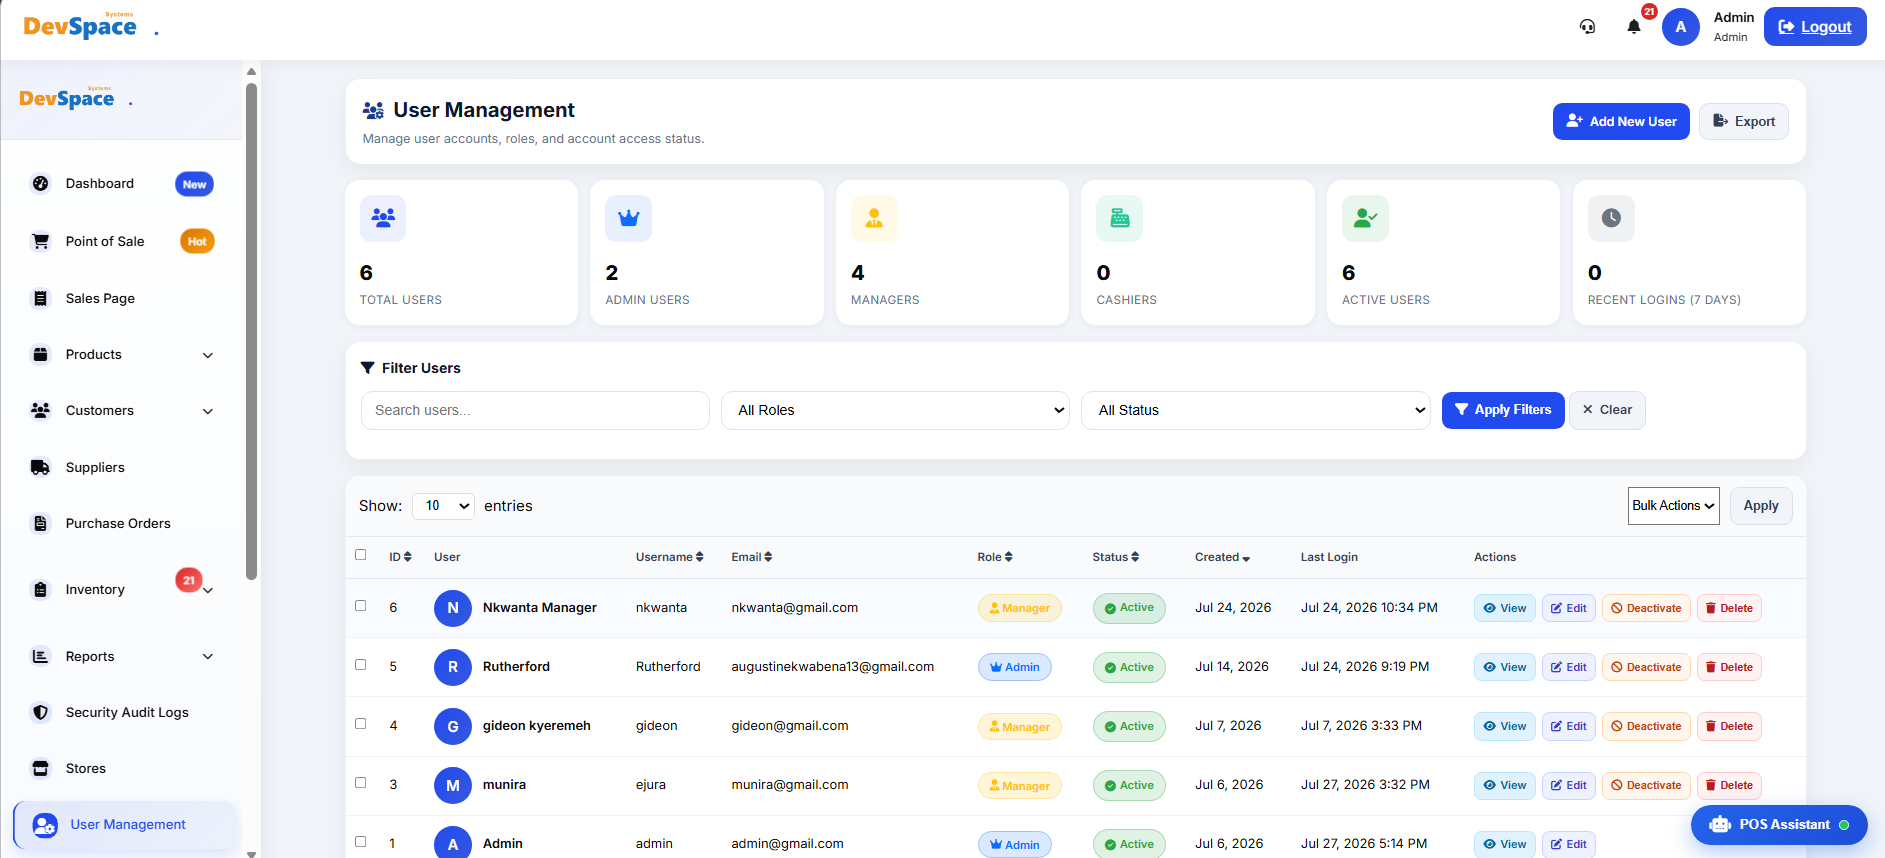Image resolution: width=1885 pixels, height=858 pixels.
Task: Click the Stores shop icon
Action: tap(41, 768)
